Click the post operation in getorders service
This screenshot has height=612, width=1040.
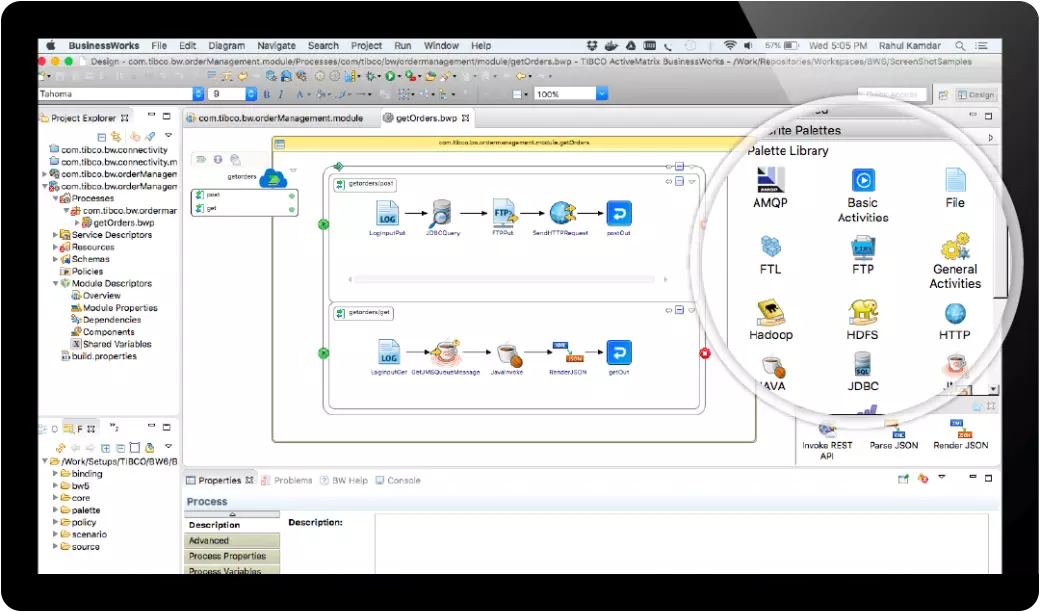[244, 195]
